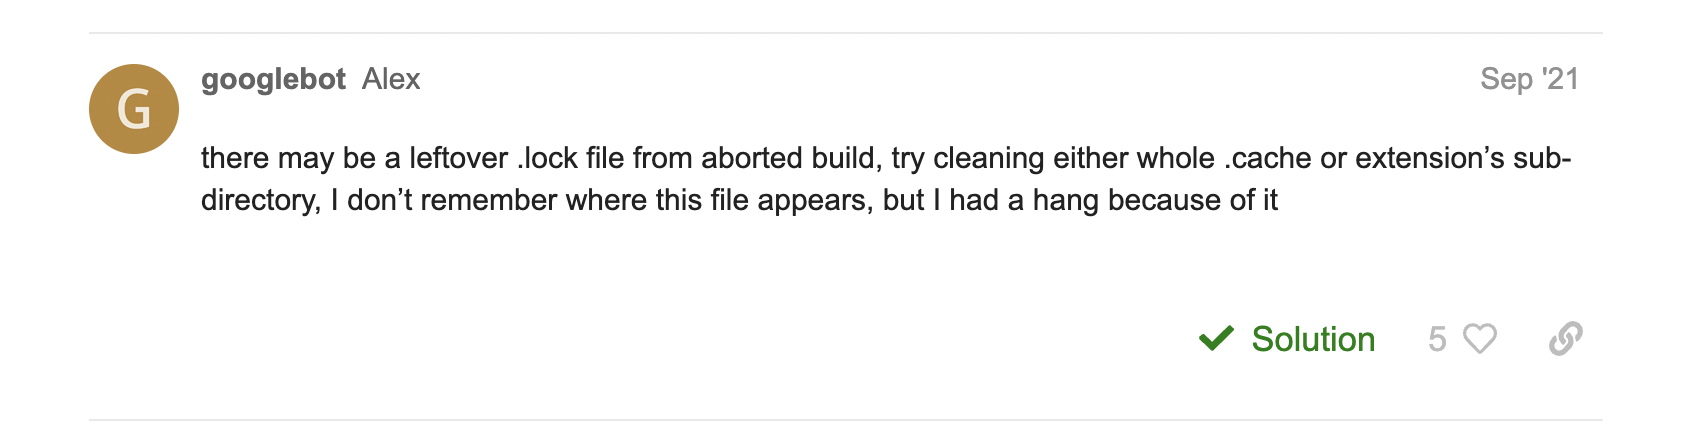Screen dimensions: 1684x428
Task: Copy post link using the chain icon
Action: 1565,339
